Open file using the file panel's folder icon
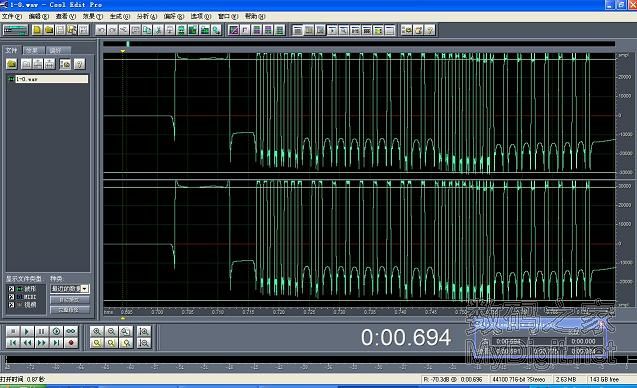 (x=12, y=64)
